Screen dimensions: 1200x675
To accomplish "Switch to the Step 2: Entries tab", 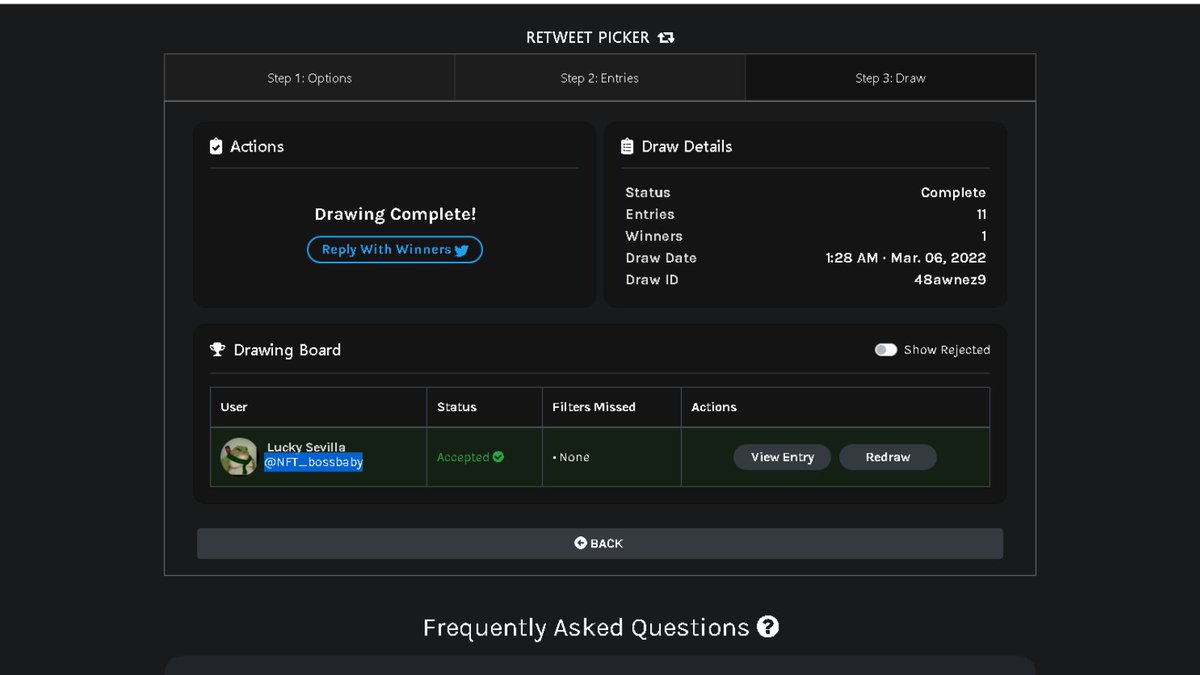I will 600,78.
